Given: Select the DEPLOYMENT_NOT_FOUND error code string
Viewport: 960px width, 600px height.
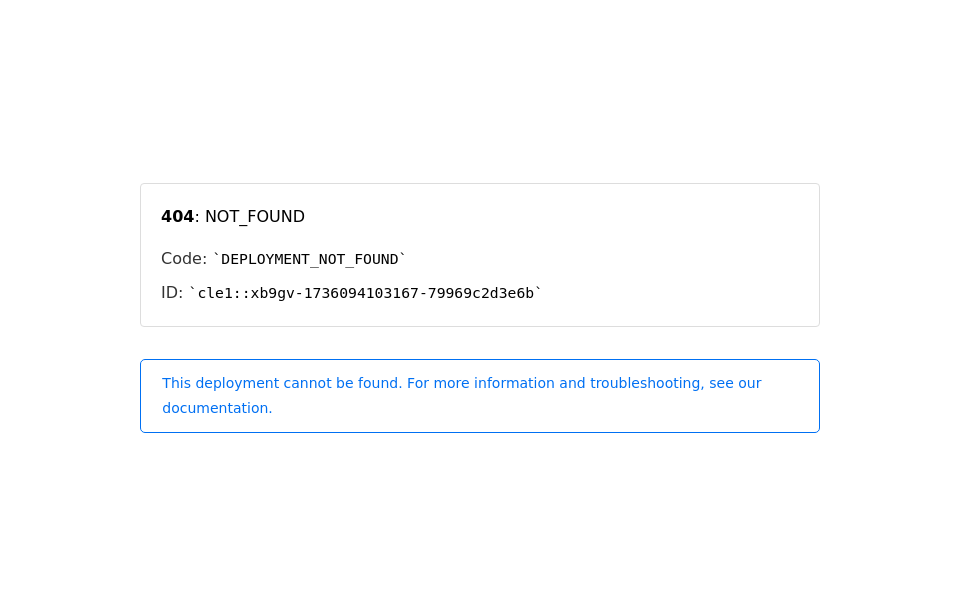Looking at the screenshot, I should pos(309,260).
